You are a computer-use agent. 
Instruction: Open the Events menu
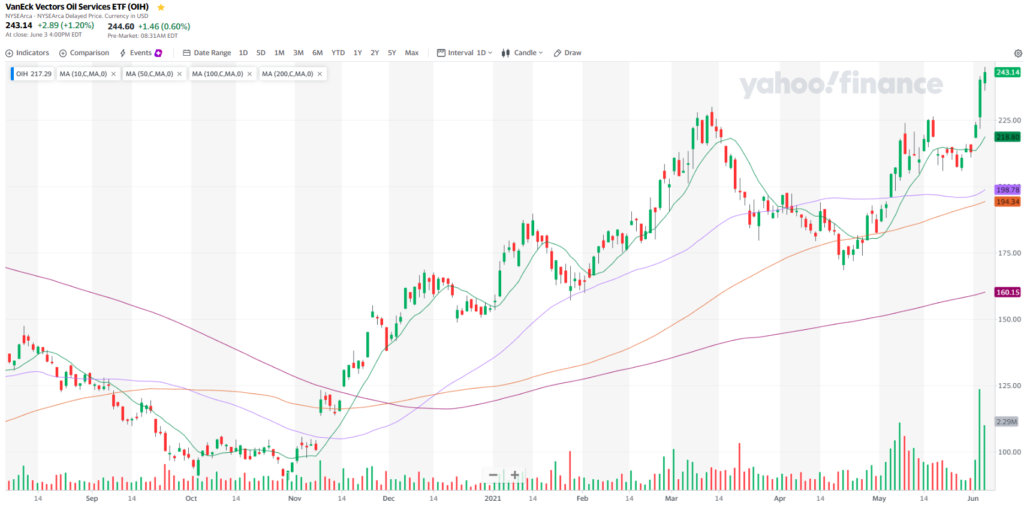[135, 53]
